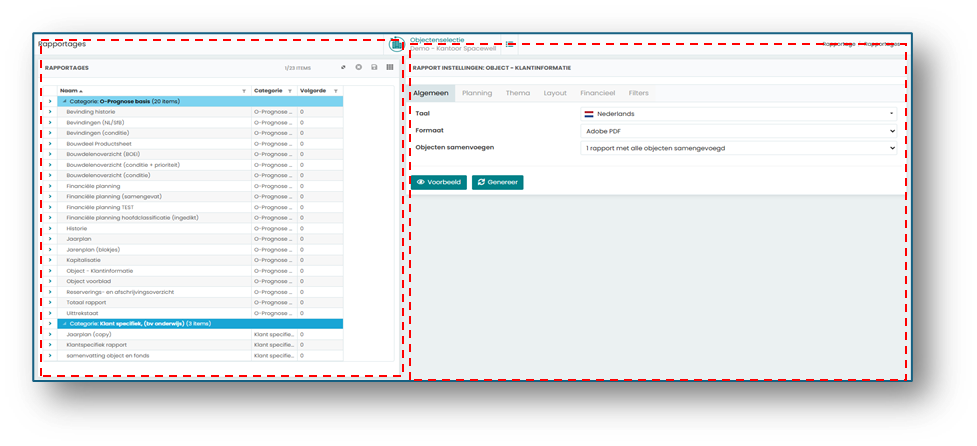
Task: Sort by the Volgorde column header
Action: tap(313, 91)
